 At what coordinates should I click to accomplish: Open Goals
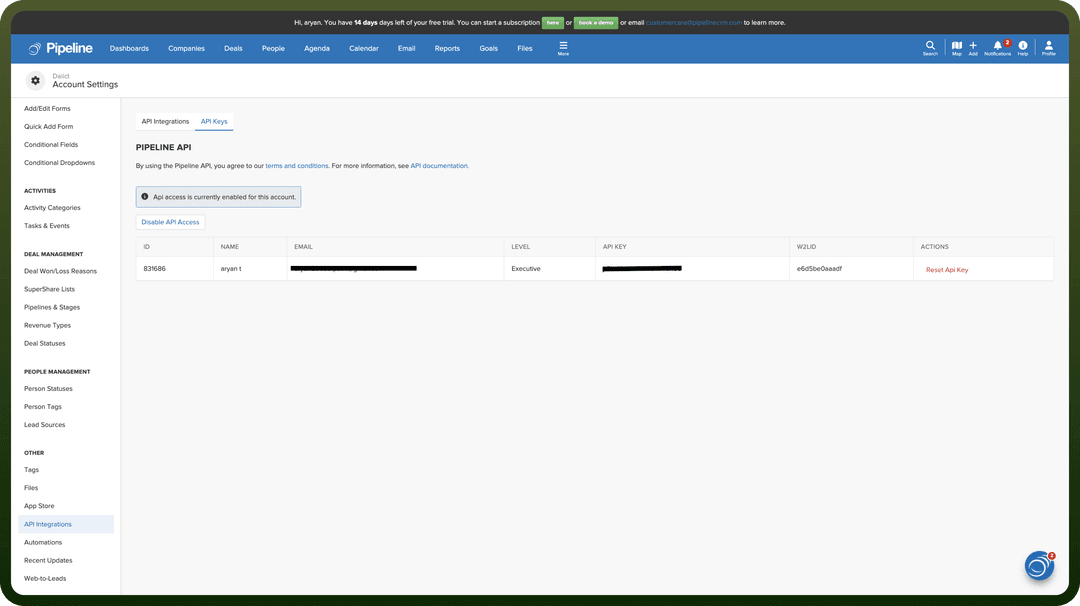(x=488, y=48)
